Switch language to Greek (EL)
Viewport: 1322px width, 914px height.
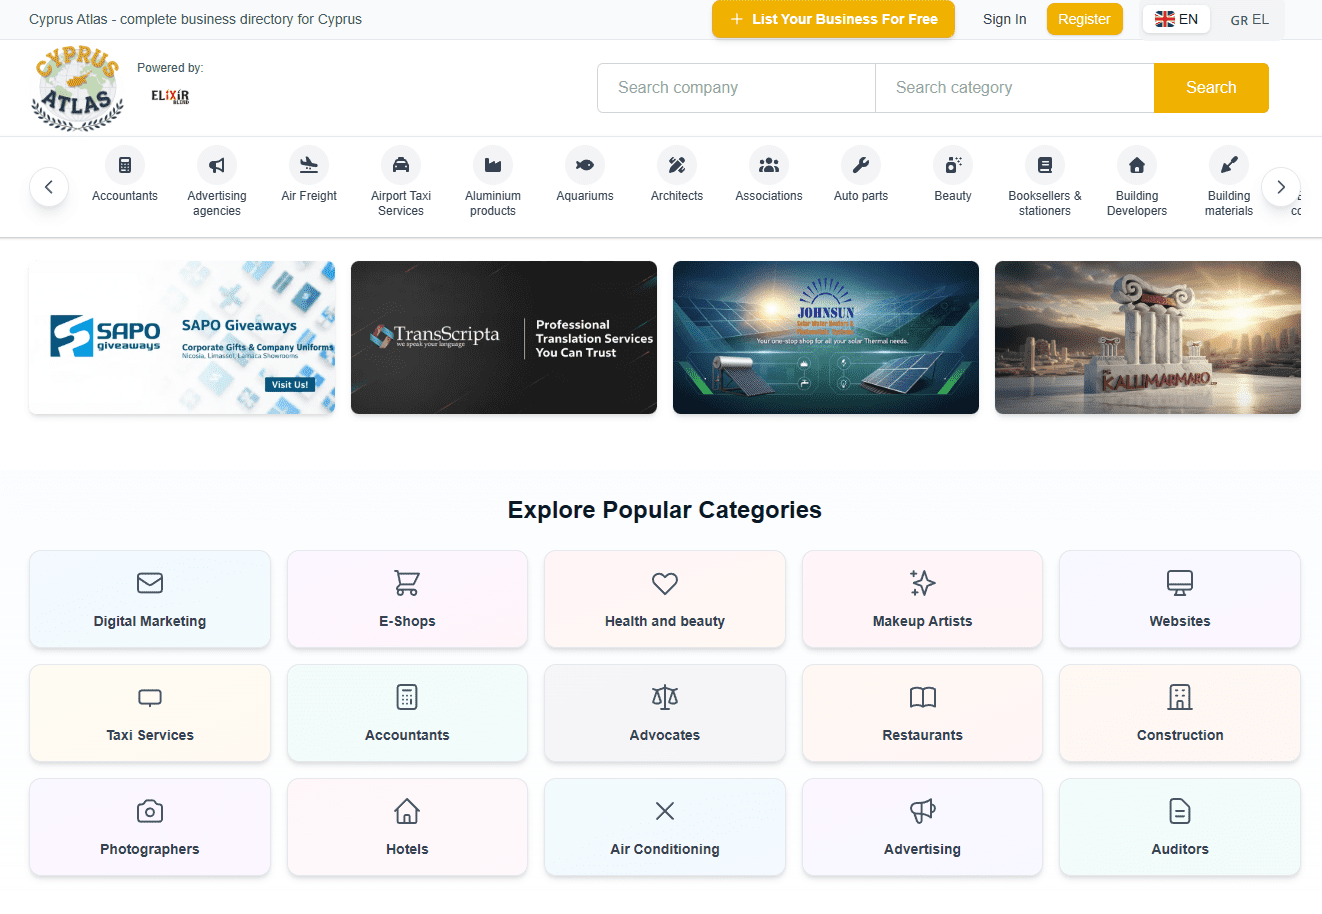pos(1249,19)
